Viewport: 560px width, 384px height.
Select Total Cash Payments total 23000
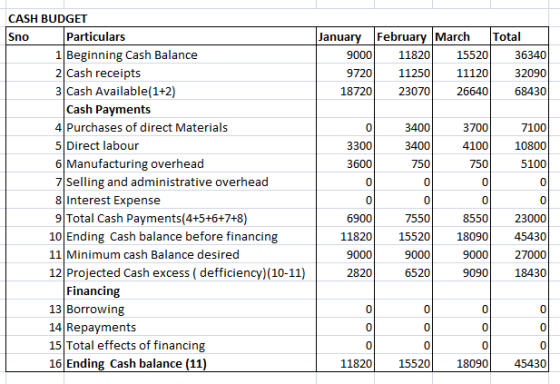[520, 218]
